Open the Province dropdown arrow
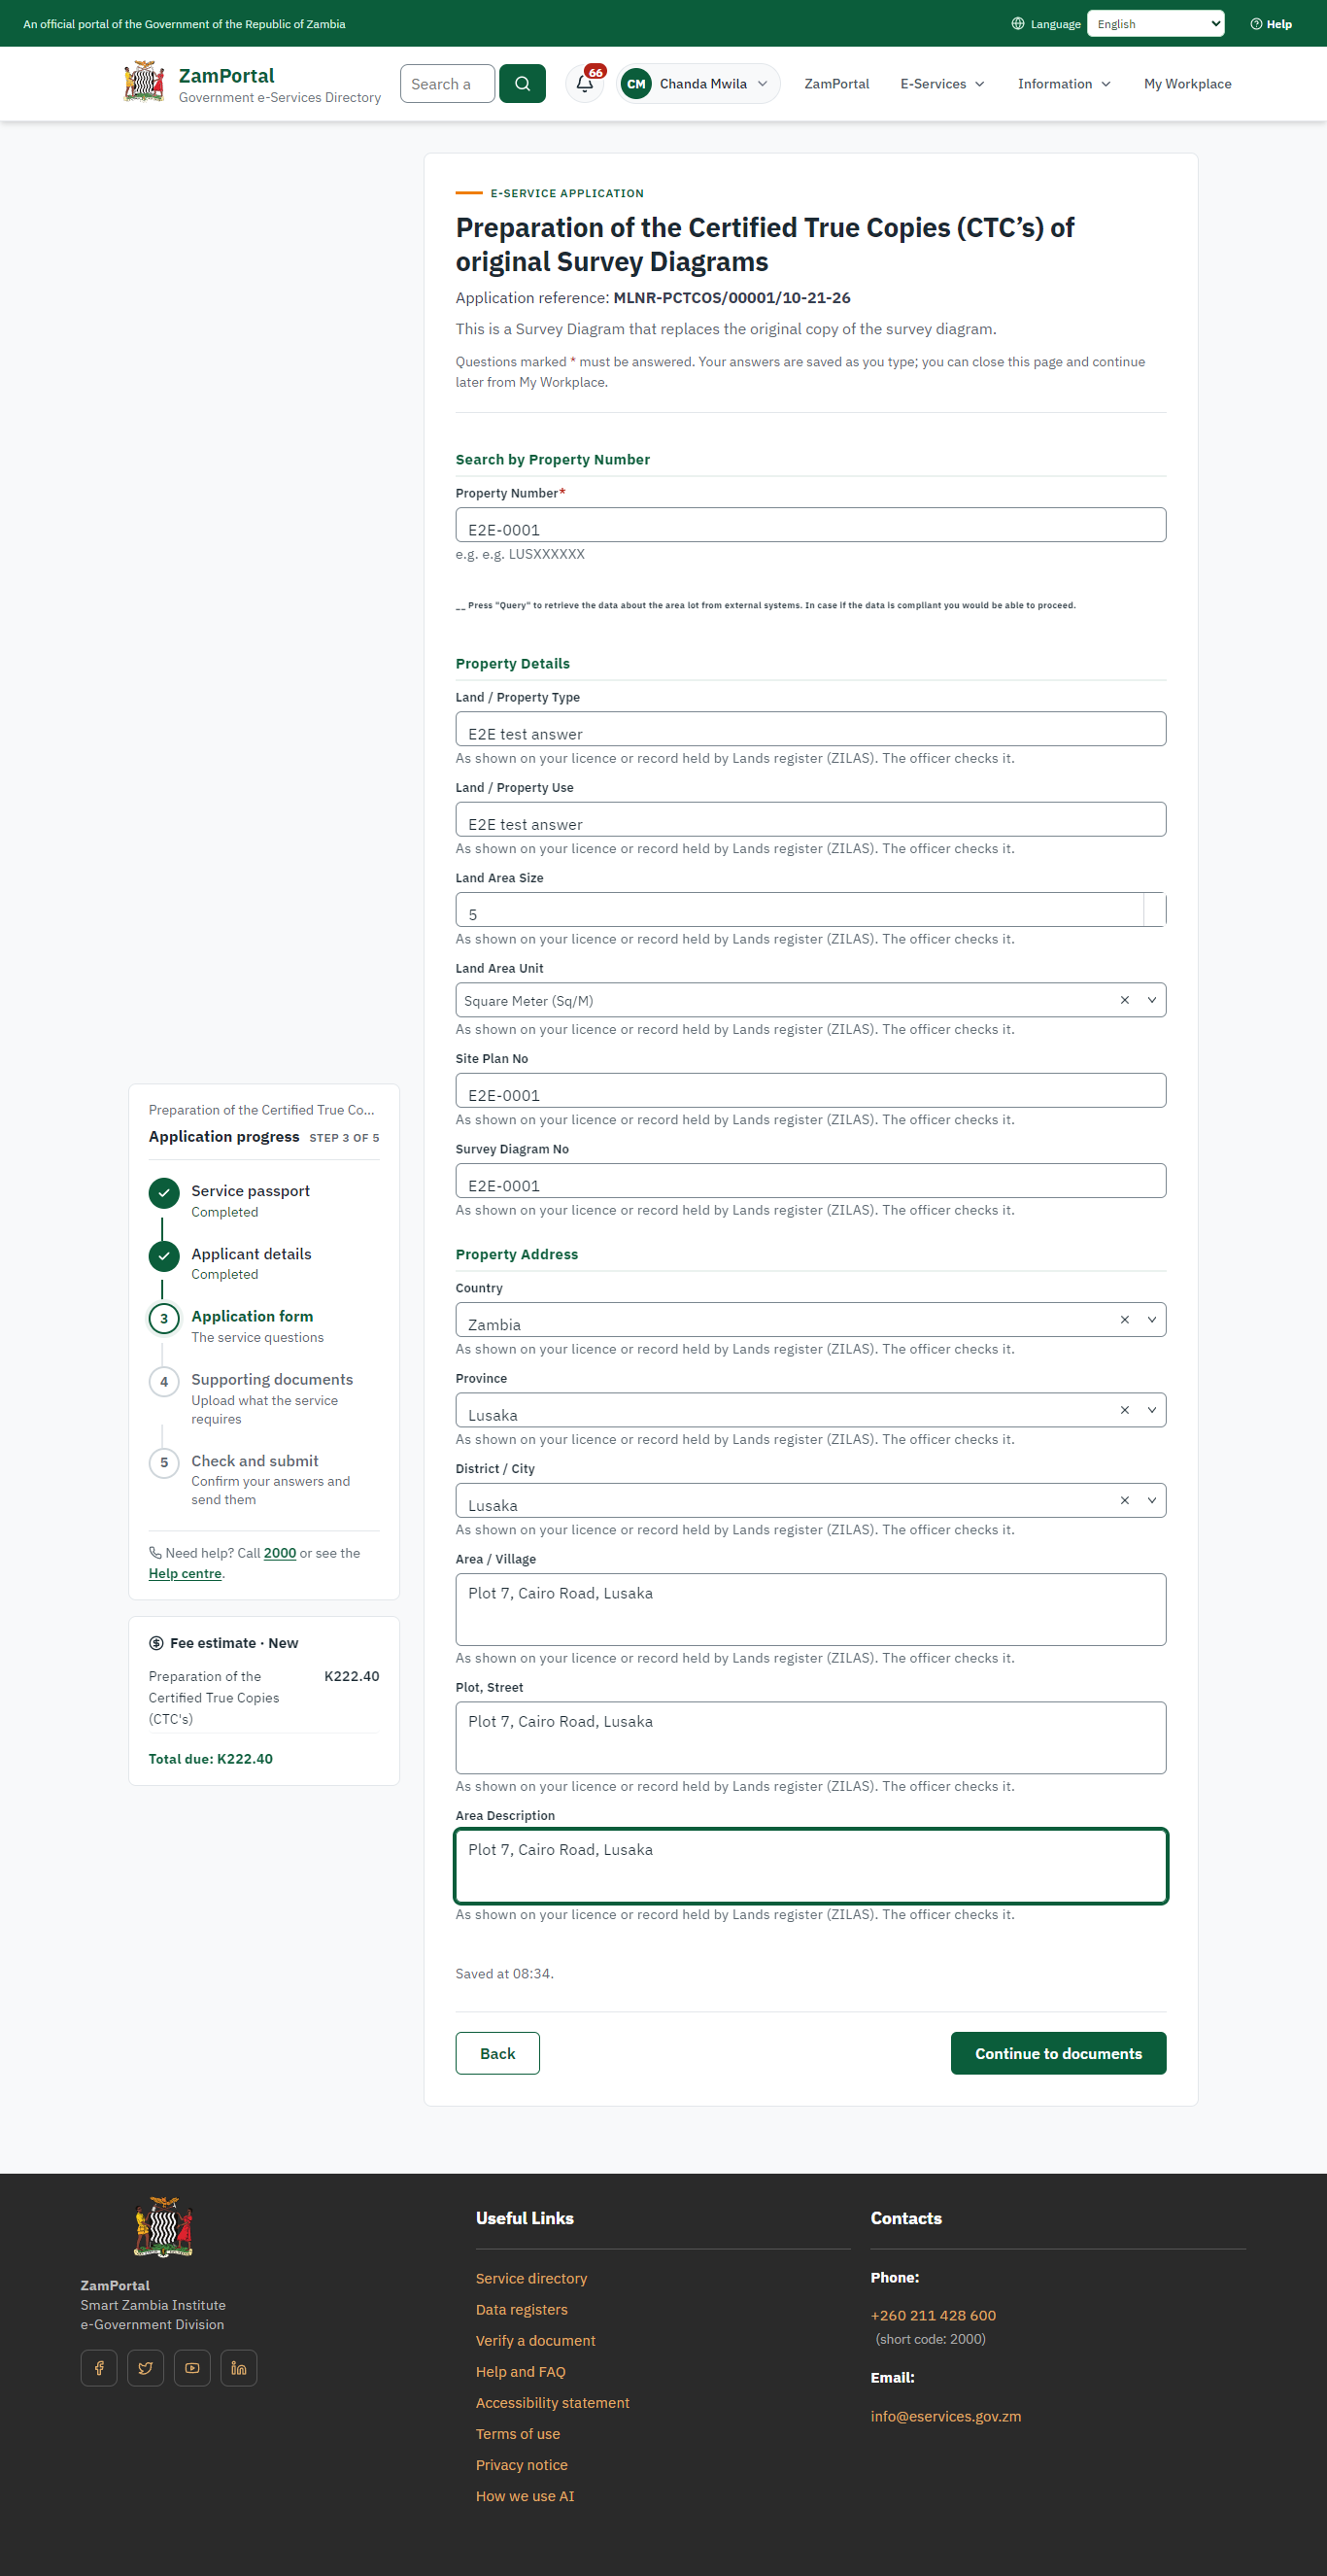 (1152, 1410)
